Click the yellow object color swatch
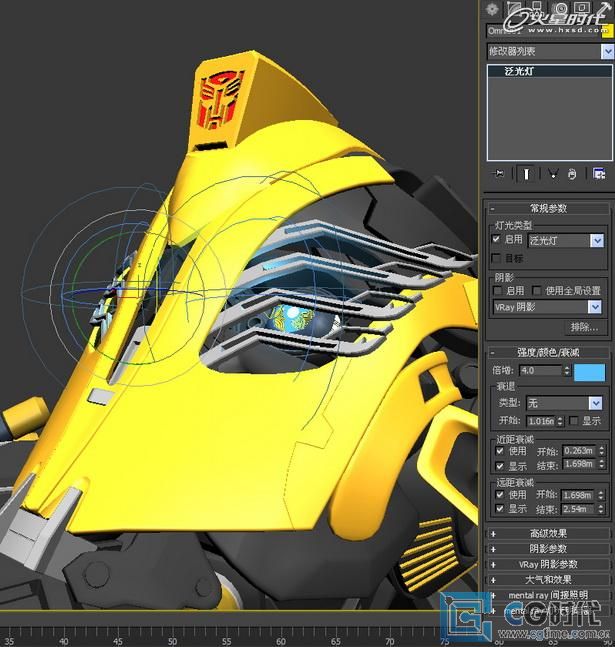Image resolution: width=615 pixels, height=647 pixels. [607, 31]
